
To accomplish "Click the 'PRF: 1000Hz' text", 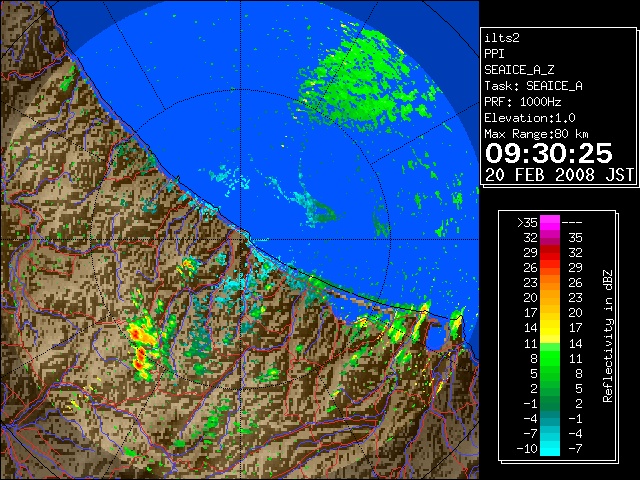I will [x=523, y=102].
